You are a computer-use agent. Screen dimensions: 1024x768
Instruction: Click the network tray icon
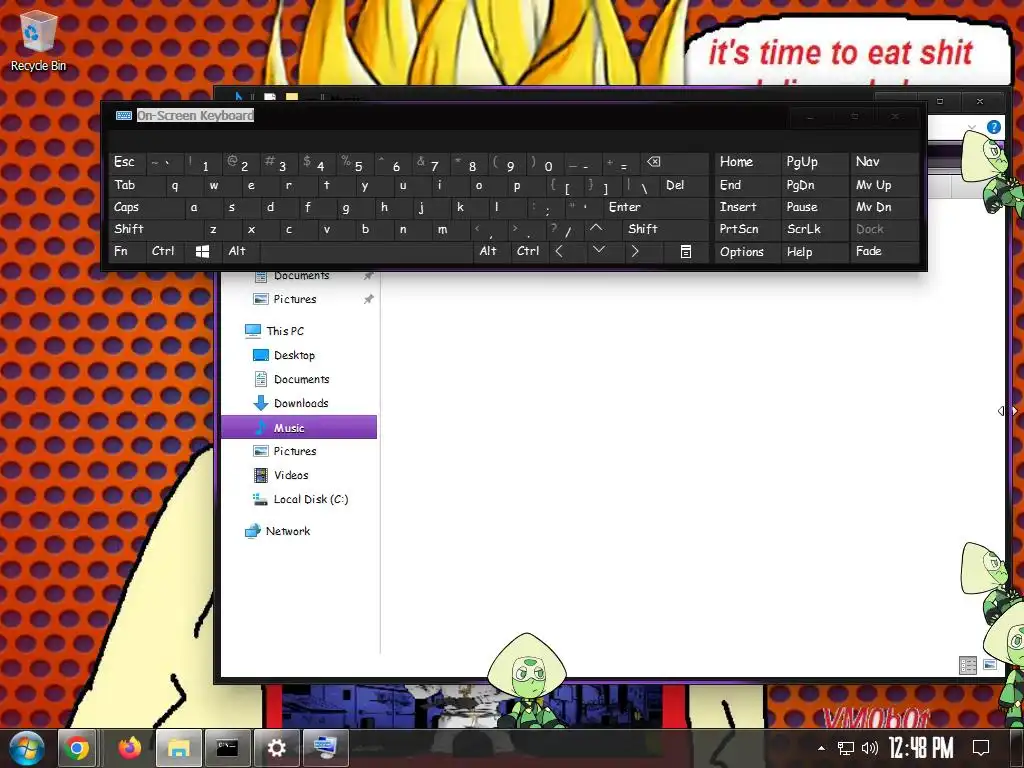[846, 748]
